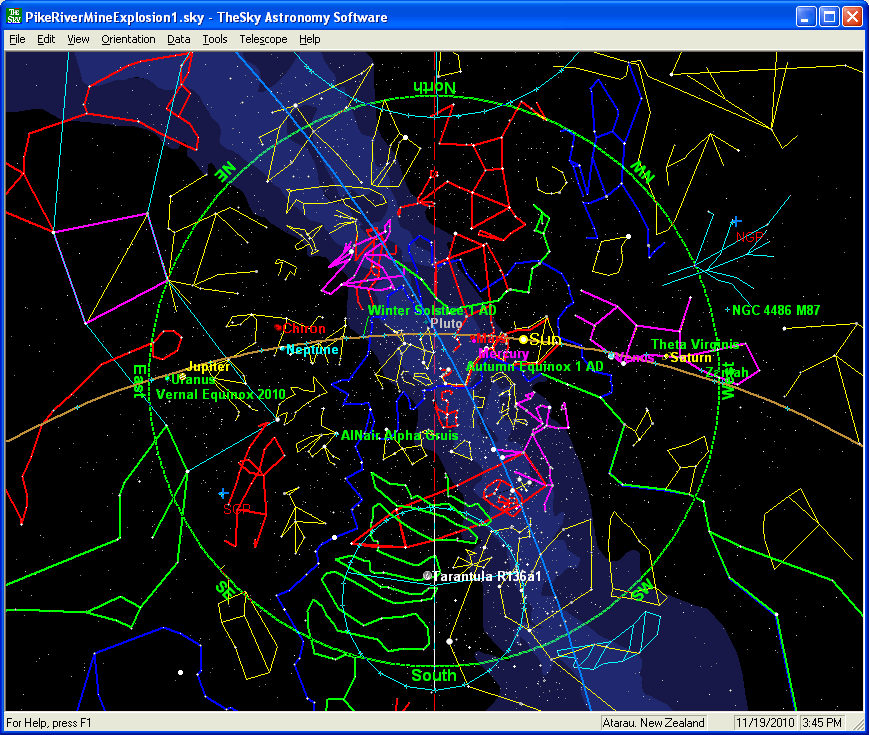Click the 11/19/2010 date in status bar
Screen dimensions: 869x735
pyautogui.click(x=764, y=722)
